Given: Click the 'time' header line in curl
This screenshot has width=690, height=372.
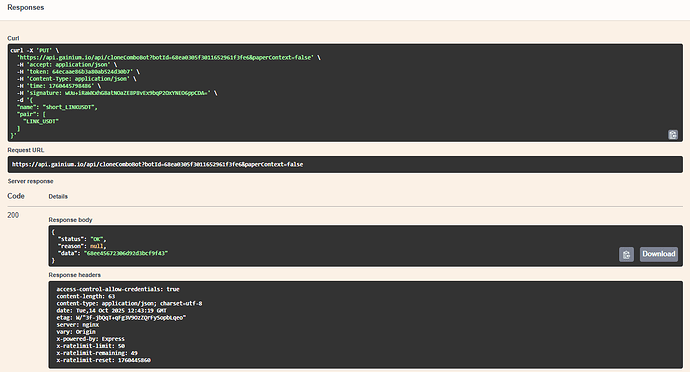Looking at the screenshot, I should coord(59,86).
